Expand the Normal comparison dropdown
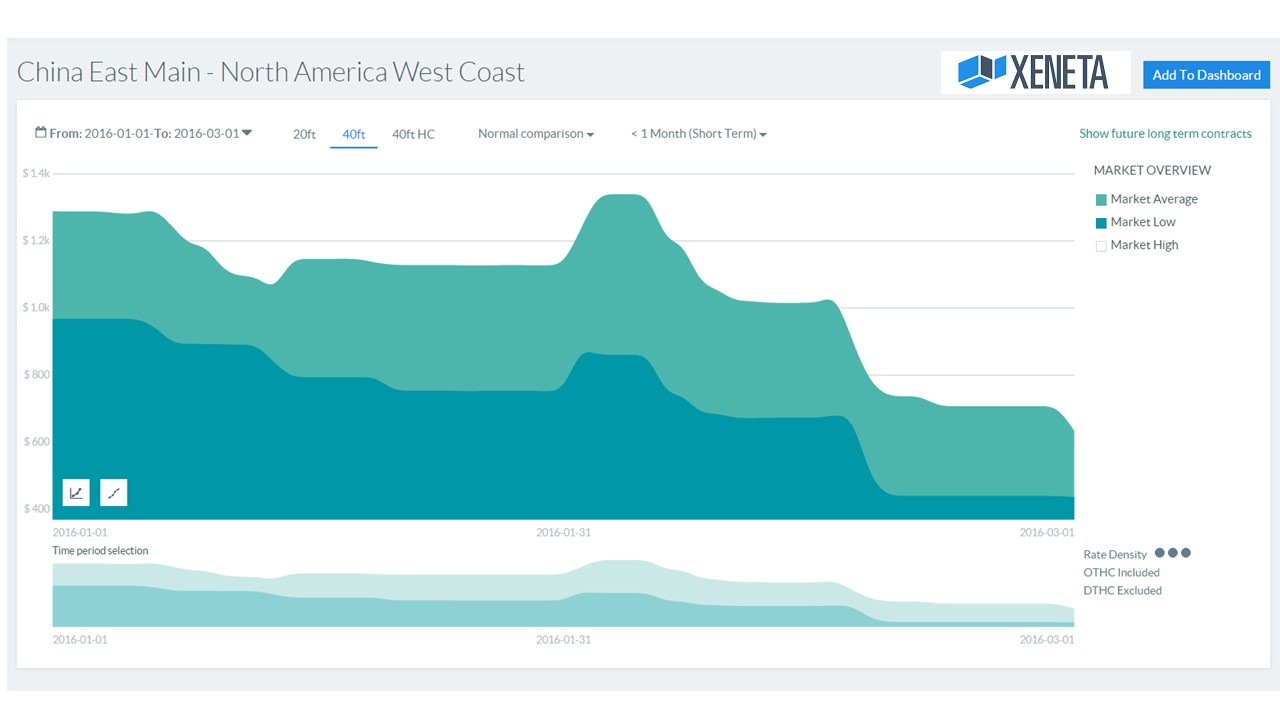This screenshot has height=720, width=1280. pos(535,134)
